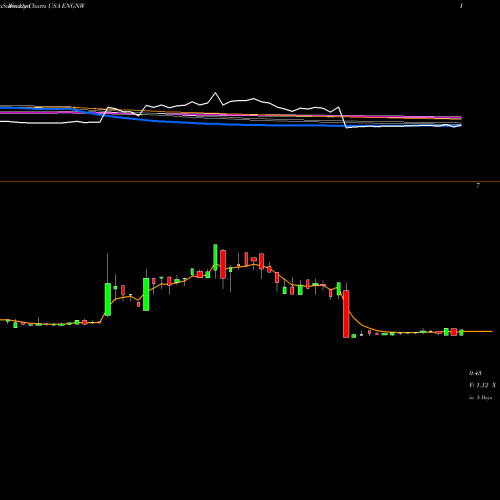This screenshot has height=500, width=500.
Task: Select the big green breakout candle after the flat base
Action: [108, 299]
